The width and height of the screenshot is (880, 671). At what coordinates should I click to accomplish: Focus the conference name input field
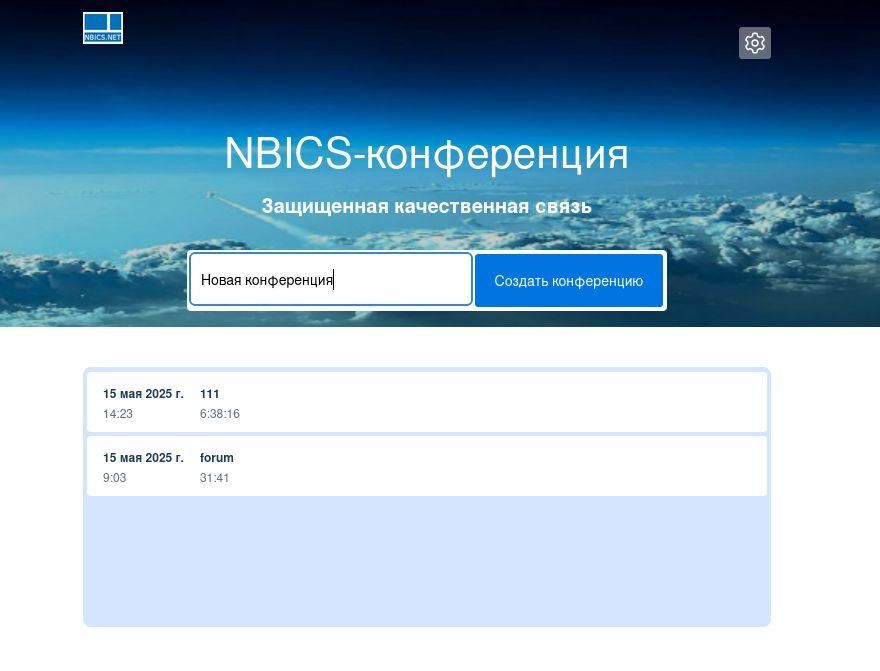tap(400, 280)
